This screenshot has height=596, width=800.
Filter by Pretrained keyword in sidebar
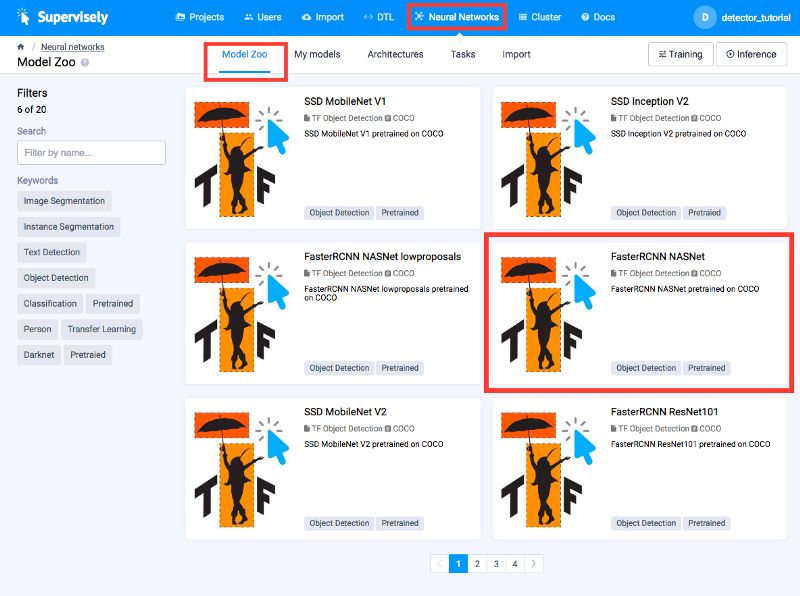click(113, 304)
